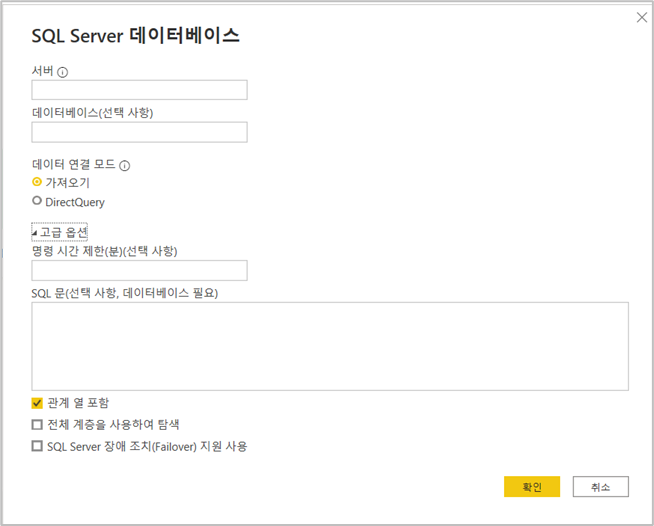Screen dimensions: 654x526
Task: Focus the 데이터베이스(선택 사항) input field
Action: (x=139, y=132)
